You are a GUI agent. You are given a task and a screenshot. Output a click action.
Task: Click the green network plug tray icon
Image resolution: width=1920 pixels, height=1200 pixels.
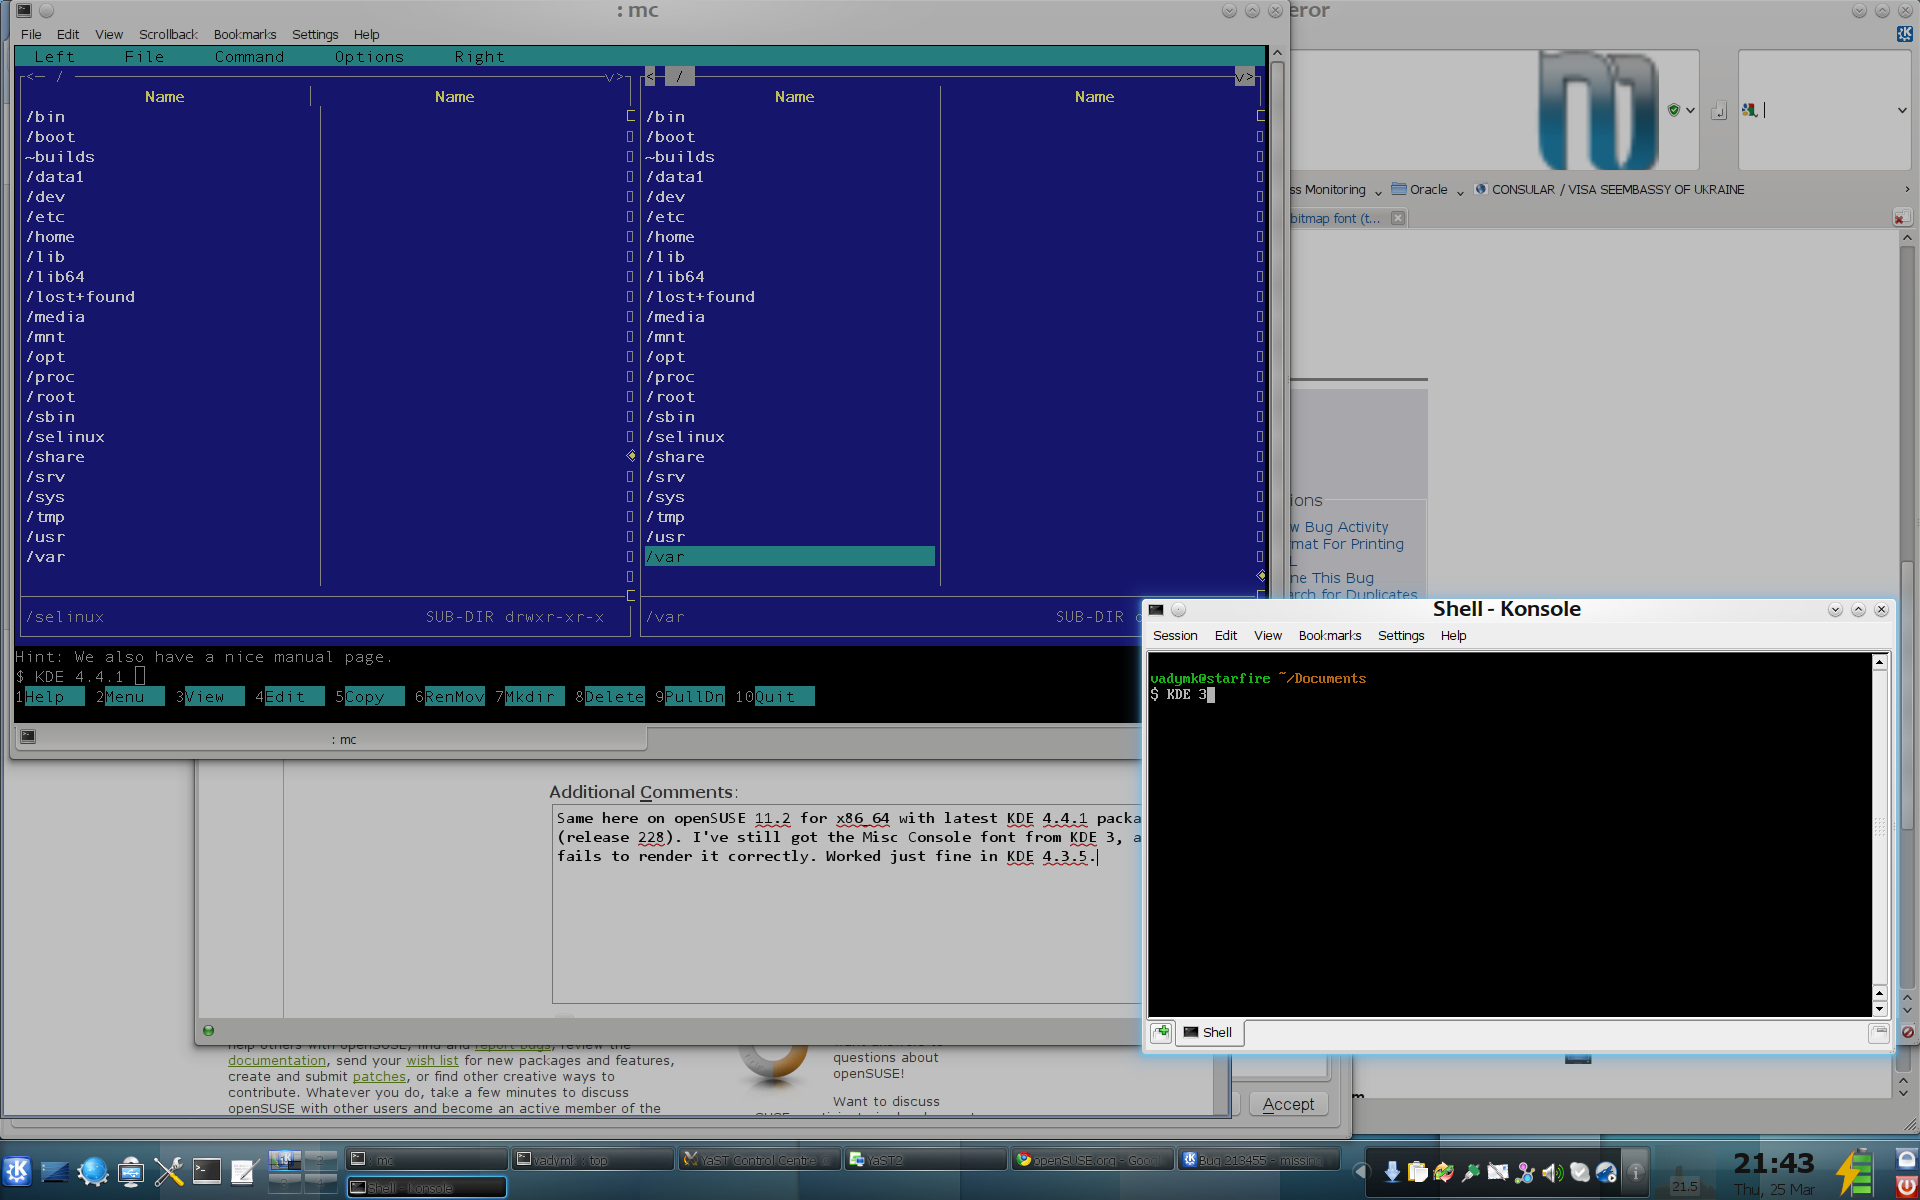tap(1471, 1172)
